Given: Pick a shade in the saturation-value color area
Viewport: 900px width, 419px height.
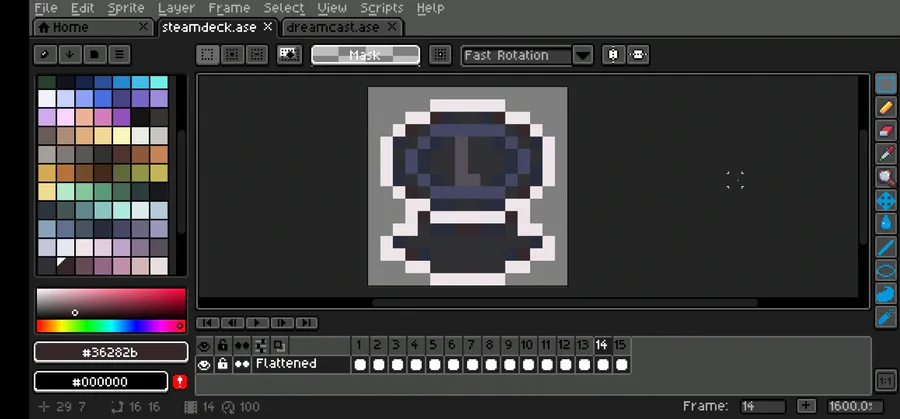Looking at the screenshot, I should click(x=111, y=304).
